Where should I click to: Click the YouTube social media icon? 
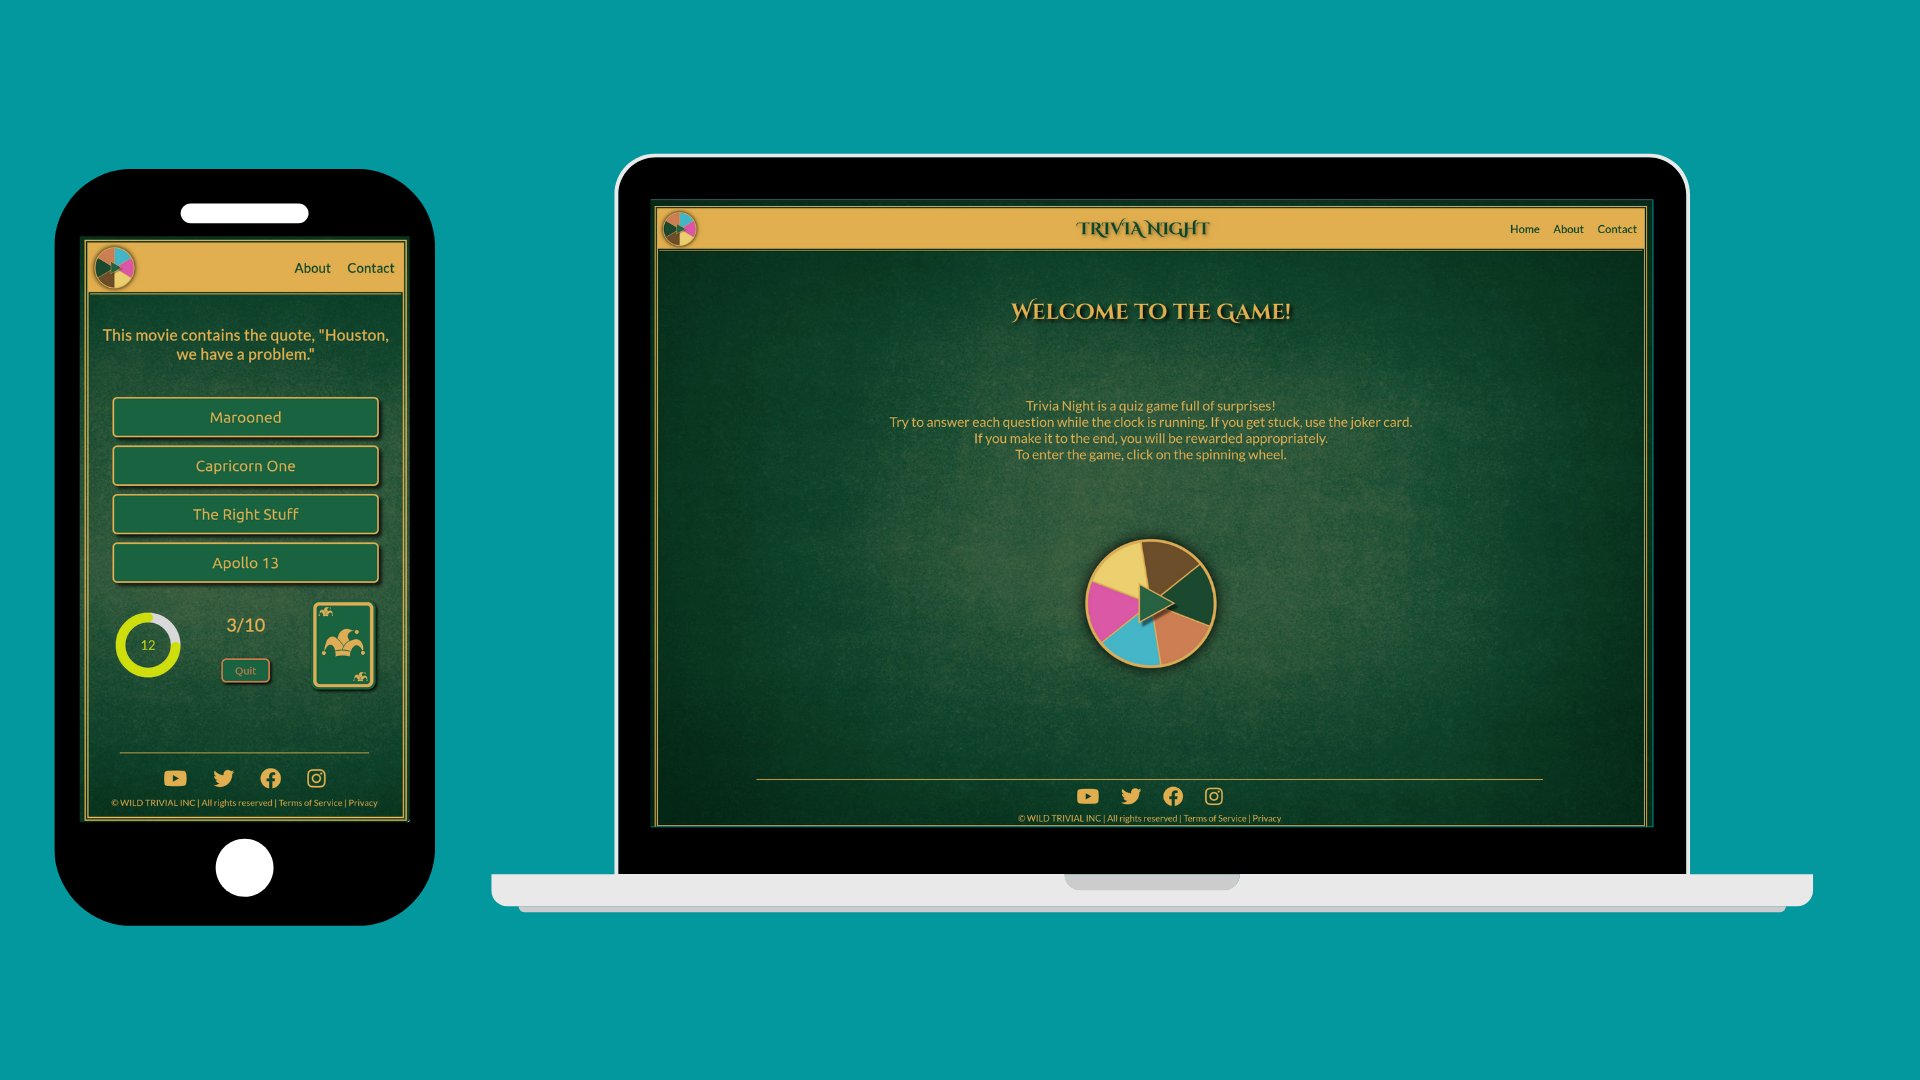pyautogui.click(x=1088, y=795)
